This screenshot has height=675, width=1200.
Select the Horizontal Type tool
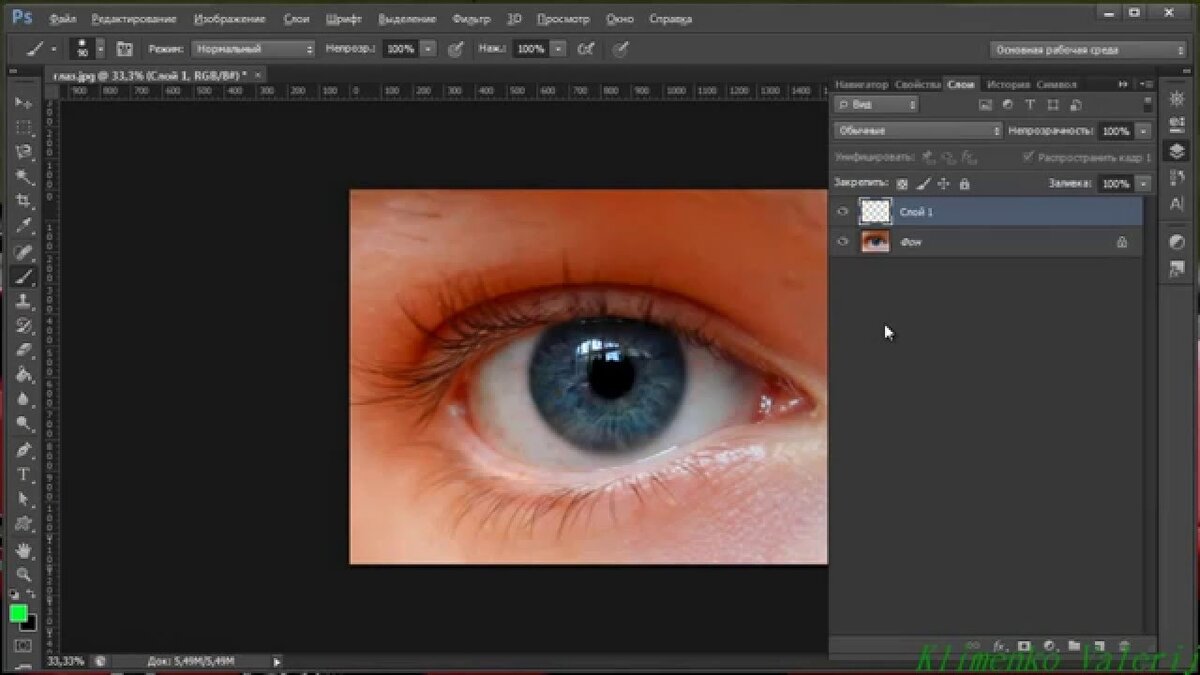24,474
